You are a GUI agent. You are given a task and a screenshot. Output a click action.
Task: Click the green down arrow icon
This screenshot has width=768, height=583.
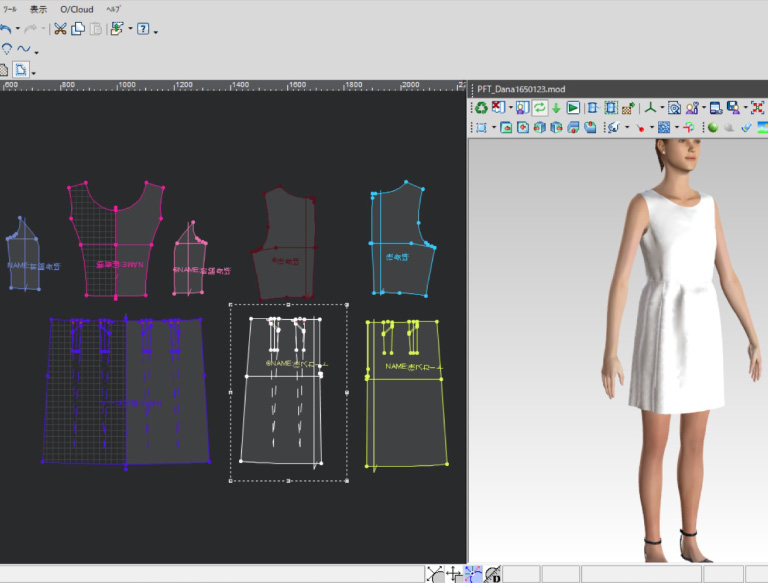coord(556,108)
